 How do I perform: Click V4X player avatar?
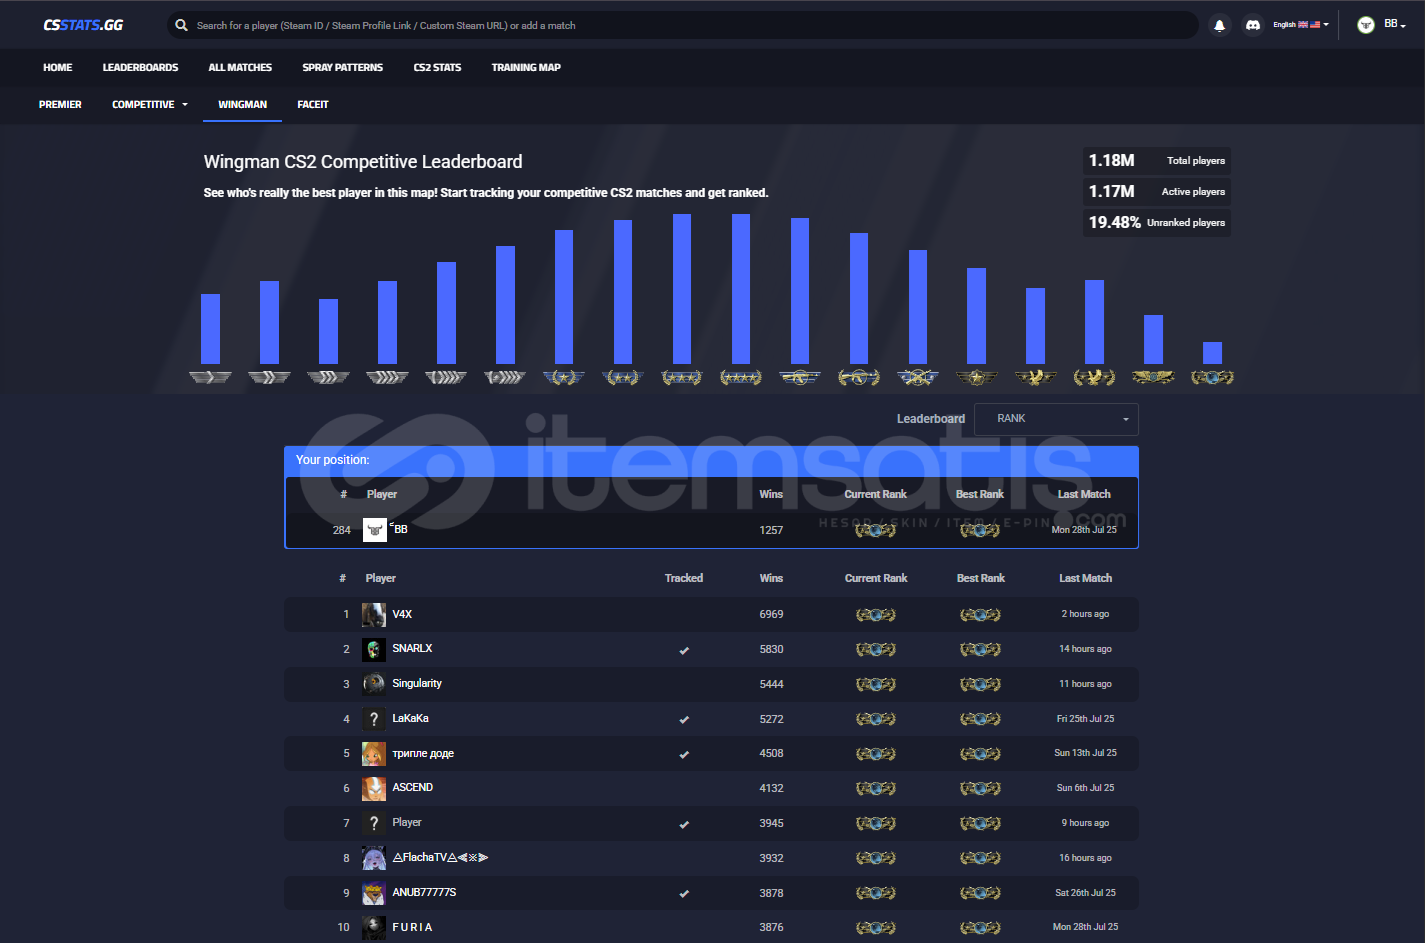pyautogui.click(x=374, y=615)
